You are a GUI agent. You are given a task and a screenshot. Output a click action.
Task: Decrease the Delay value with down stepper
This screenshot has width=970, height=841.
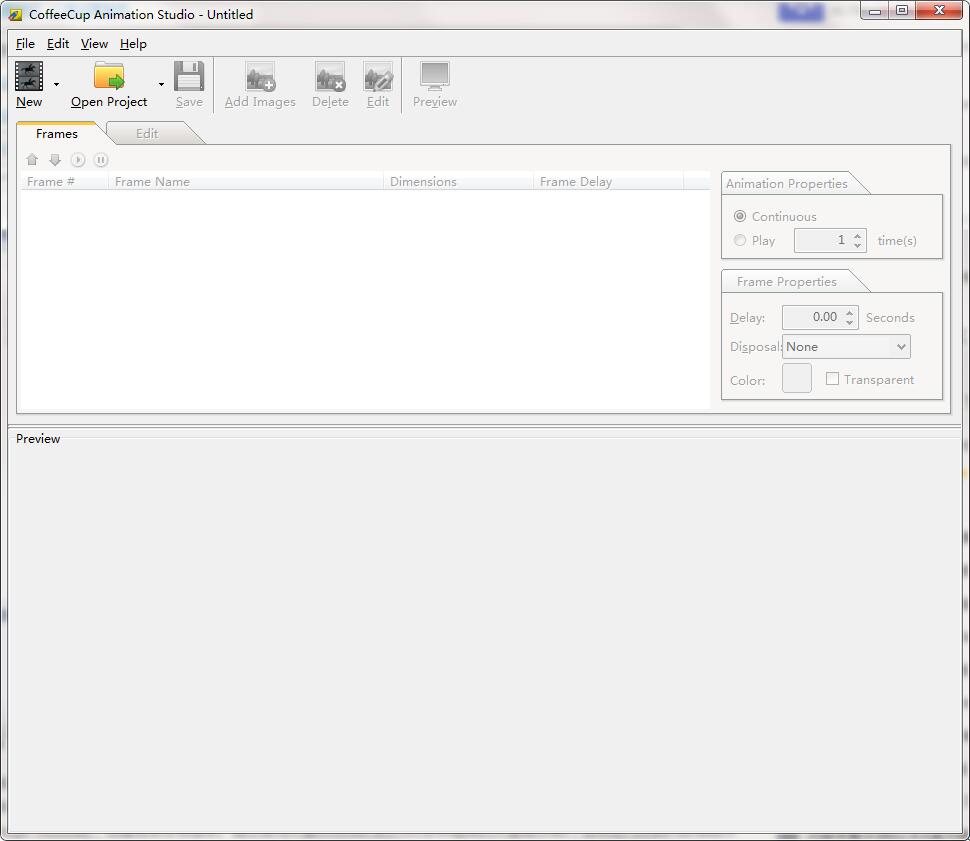849,322
